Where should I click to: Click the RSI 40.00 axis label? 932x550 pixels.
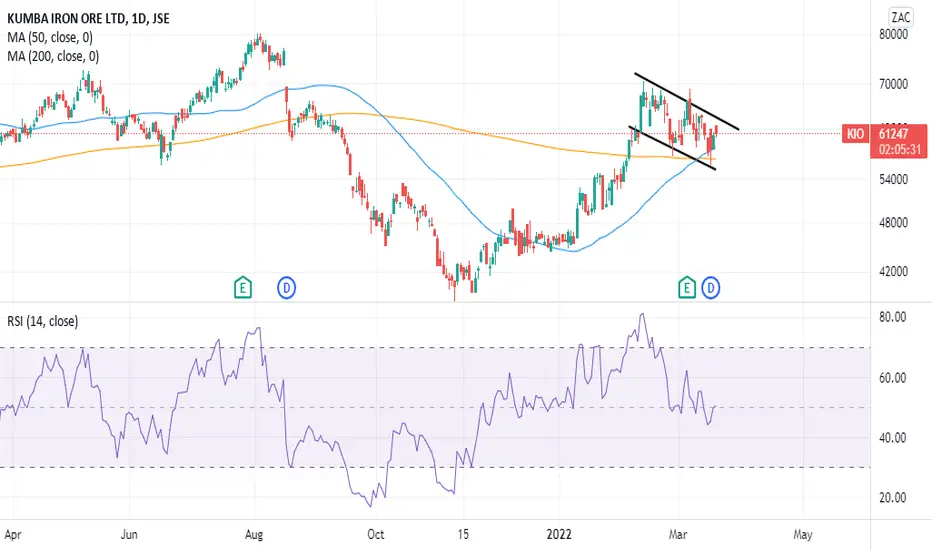(x=893, y=438)
